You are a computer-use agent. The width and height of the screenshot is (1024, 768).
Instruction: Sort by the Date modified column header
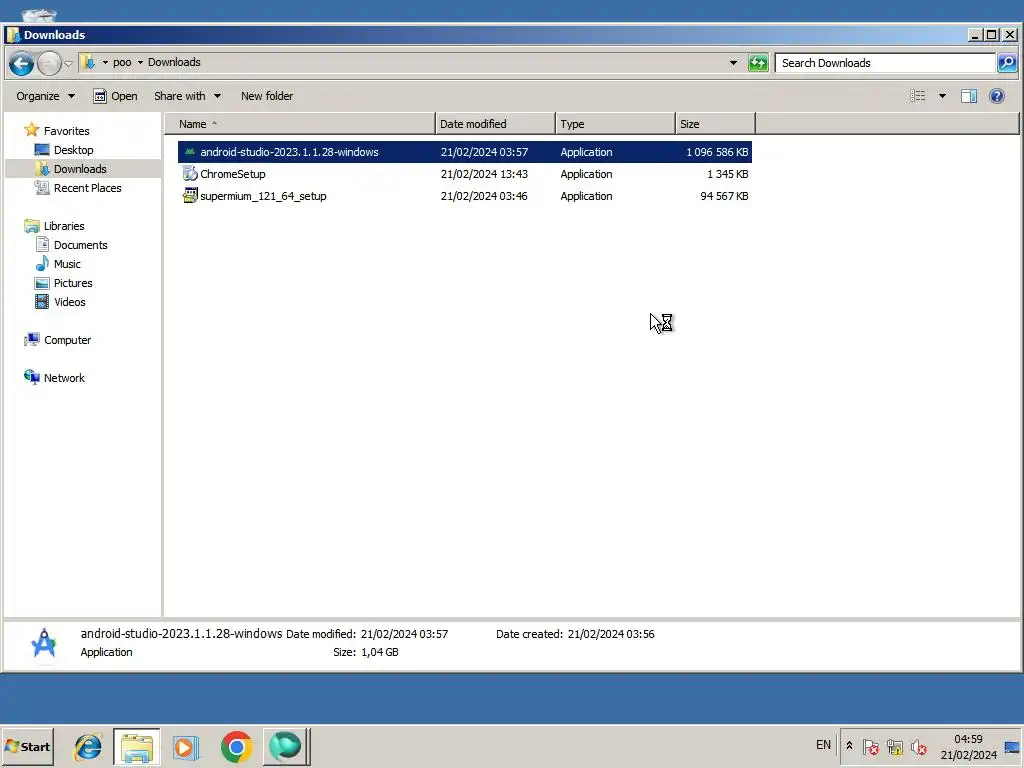tap(495, 123)
